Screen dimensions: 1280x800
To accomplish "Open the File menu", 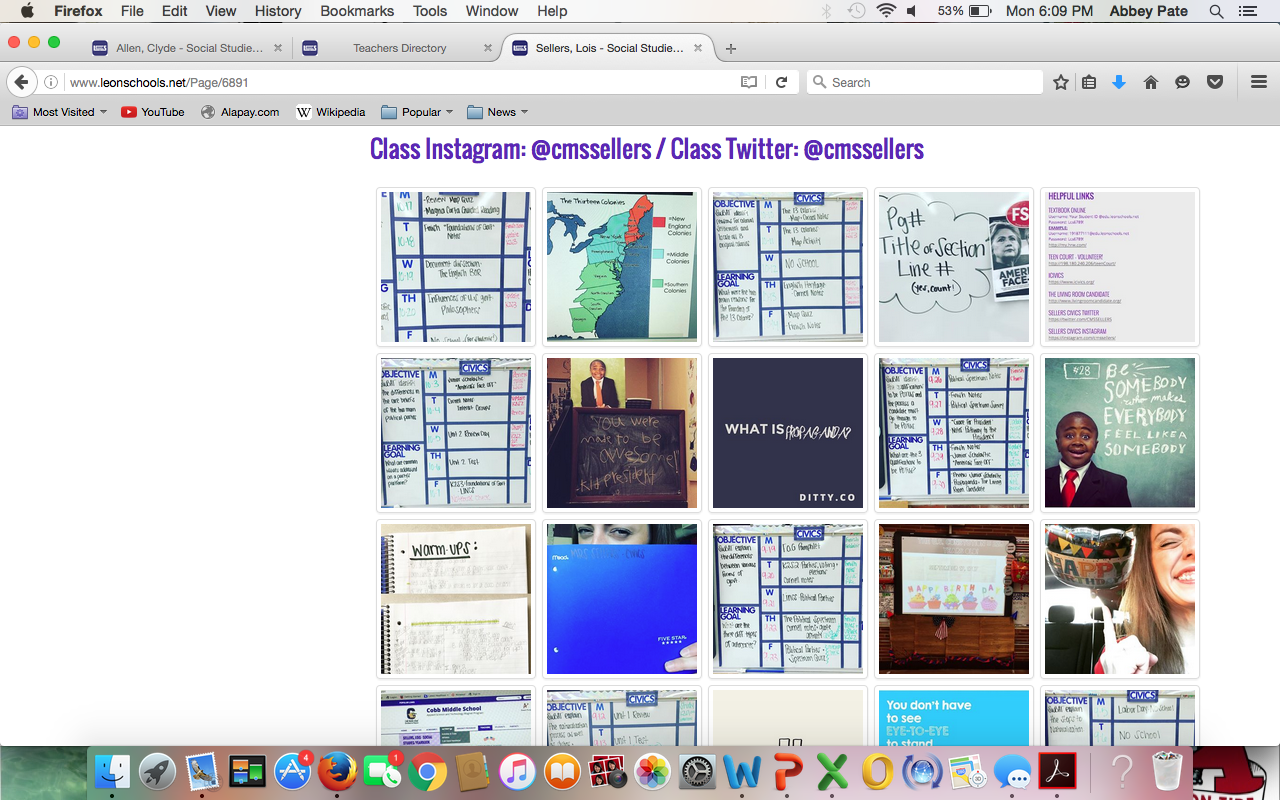I will 132,11.
